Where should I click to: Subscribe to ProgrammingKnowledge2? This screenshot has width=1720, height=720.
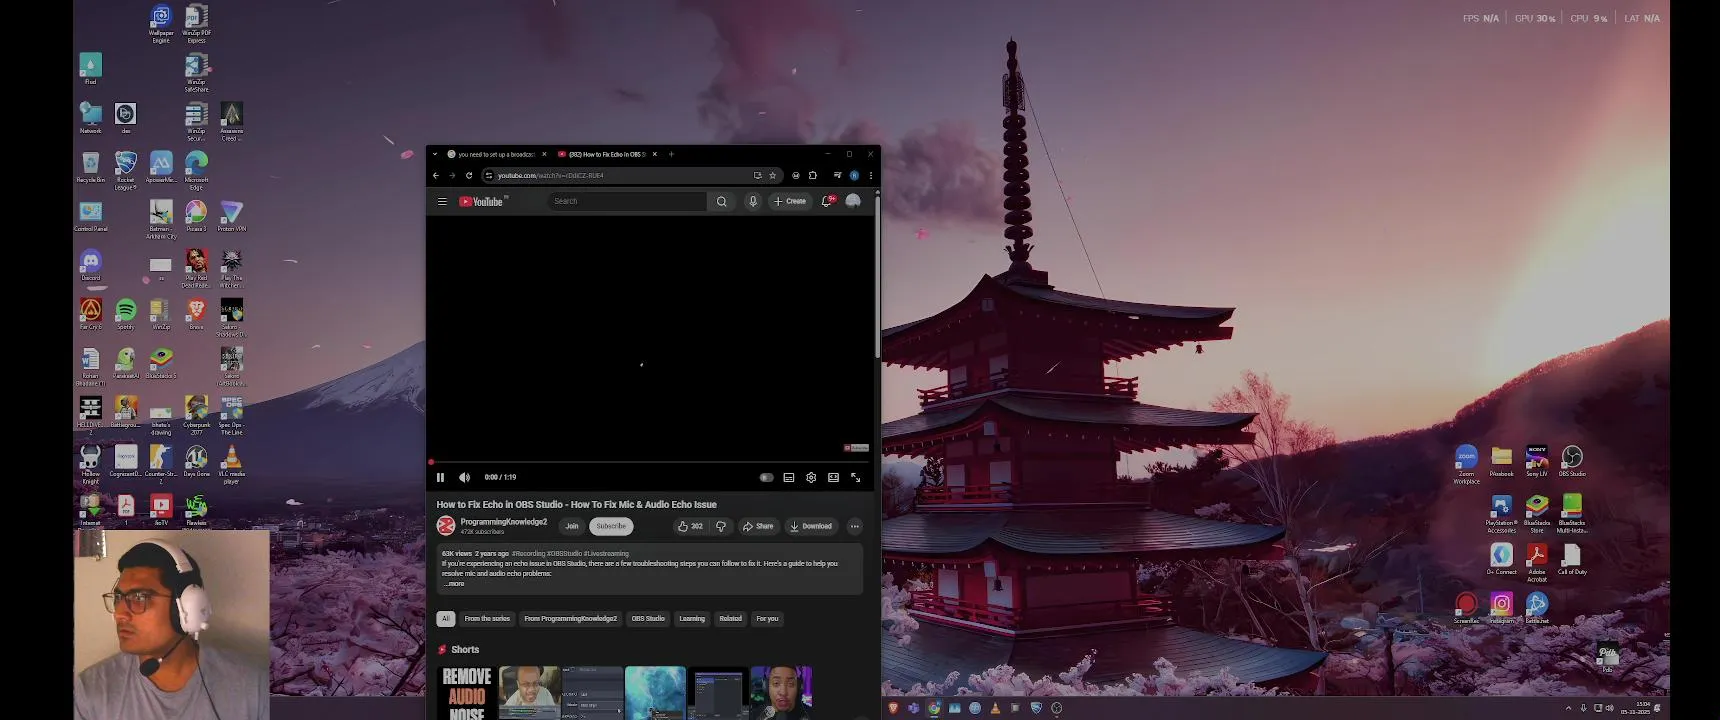pos(611,526)
